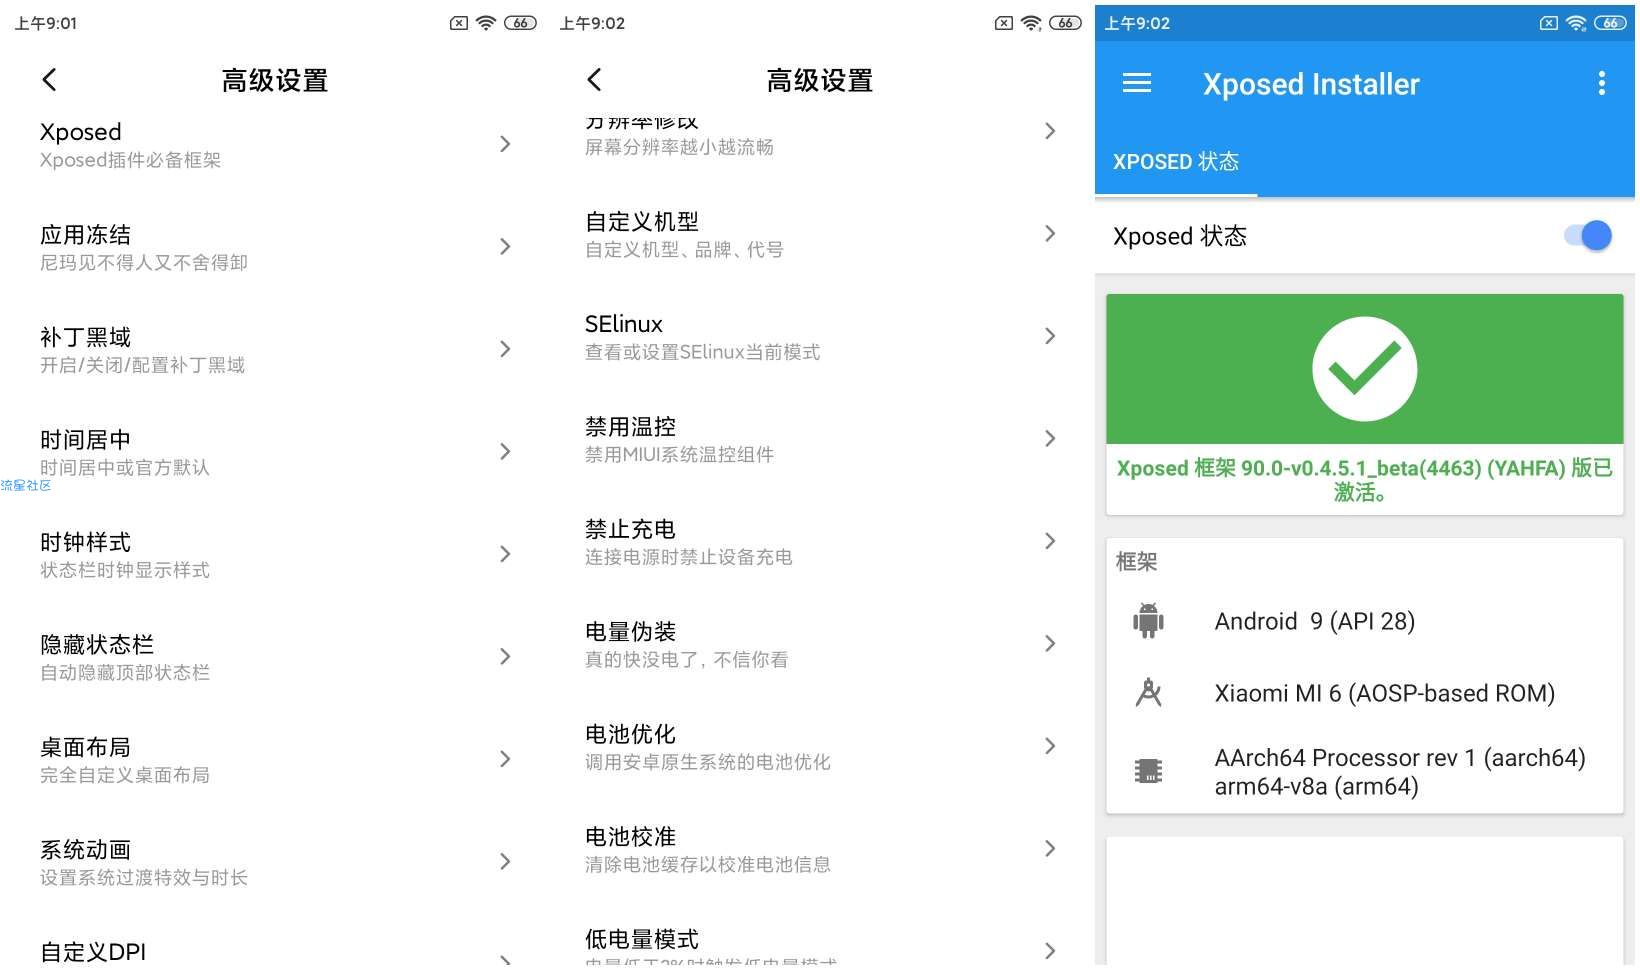This screenshot has height=970, width=1640.
Task: Open the 电池优化 chevron arrow
Action: (1050, 746)
